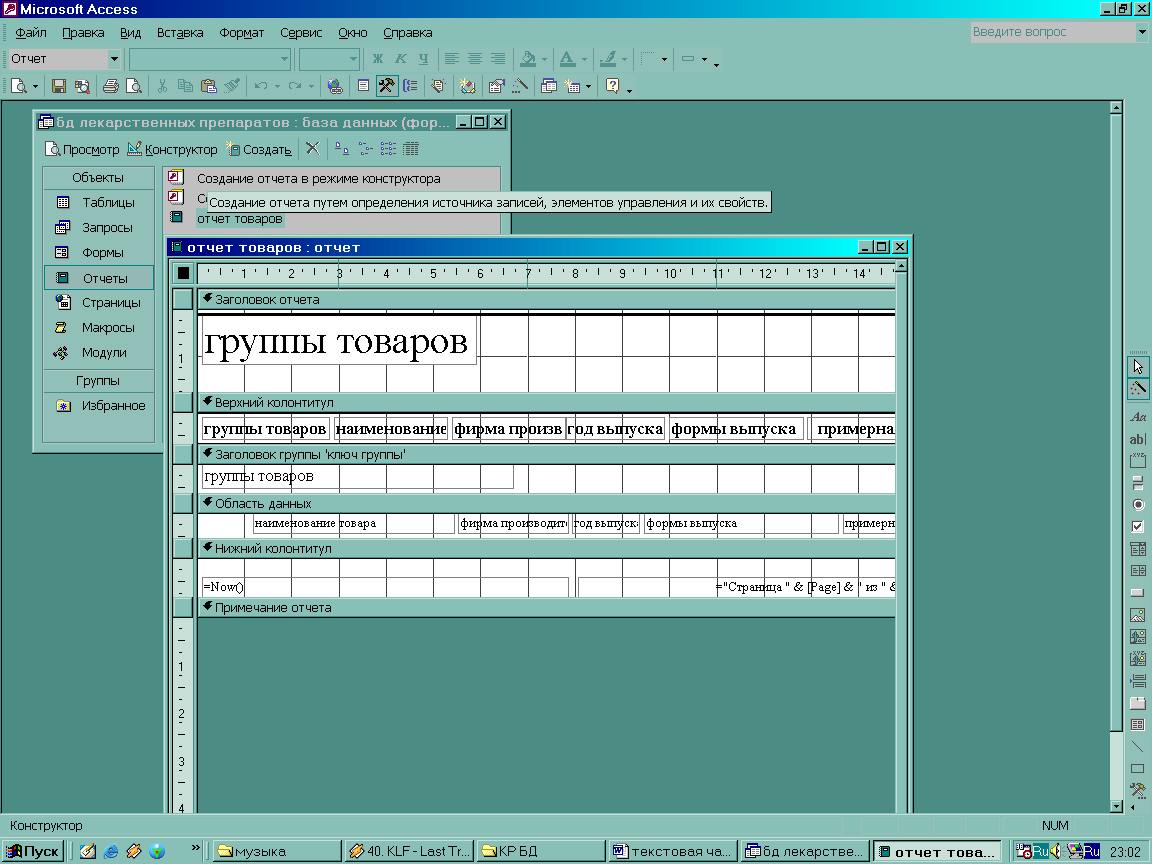Click the Заголовок отчета section bar
The image size is (1152, 864).
pyautogui.click(x=547, y=299)
